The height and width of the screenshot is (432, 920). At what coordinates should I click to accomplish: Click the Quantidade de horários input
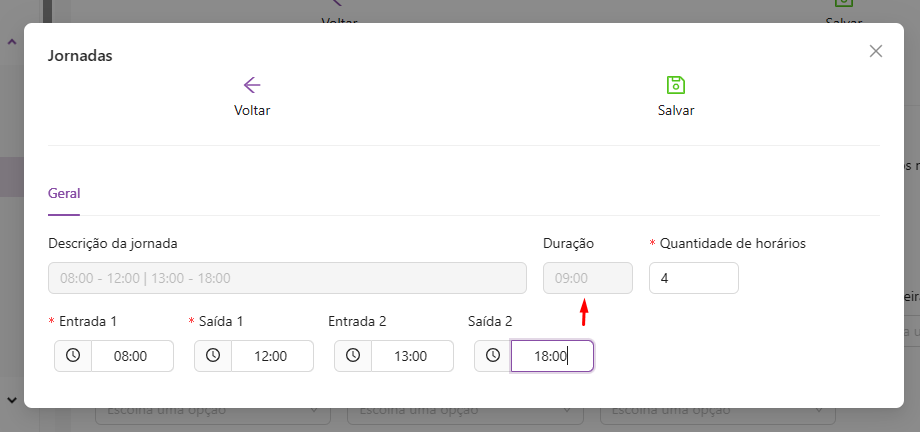click(x=693, y=278)
